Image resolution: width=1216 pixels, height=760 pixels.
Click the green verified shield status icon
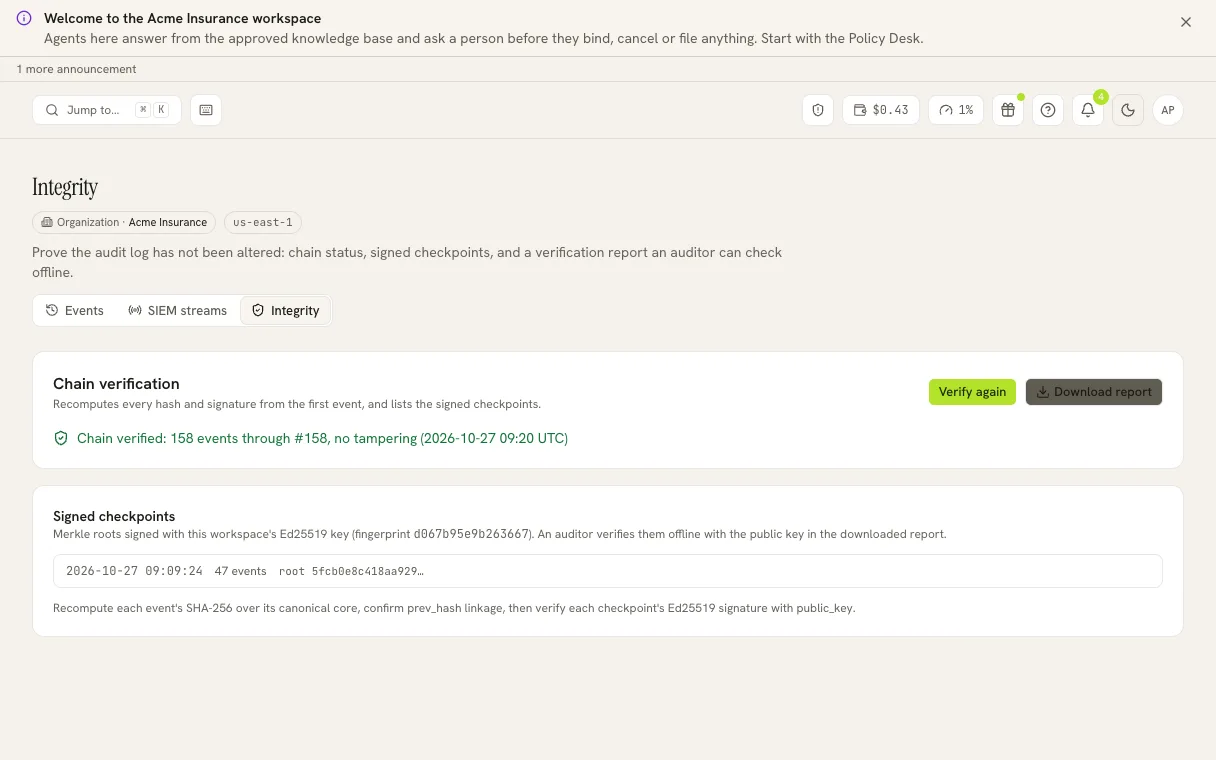tap(61, 438)
